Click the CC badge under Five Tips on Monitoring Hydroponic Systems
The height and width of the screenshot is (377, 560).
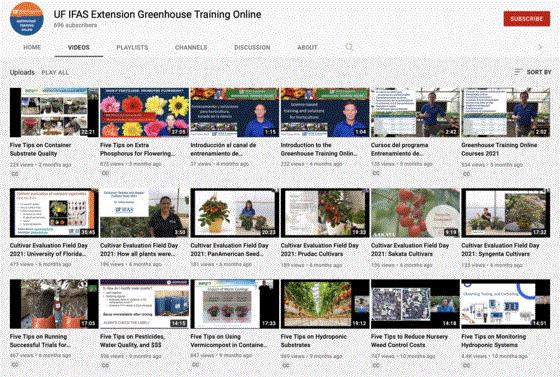(x=466, y=365)
